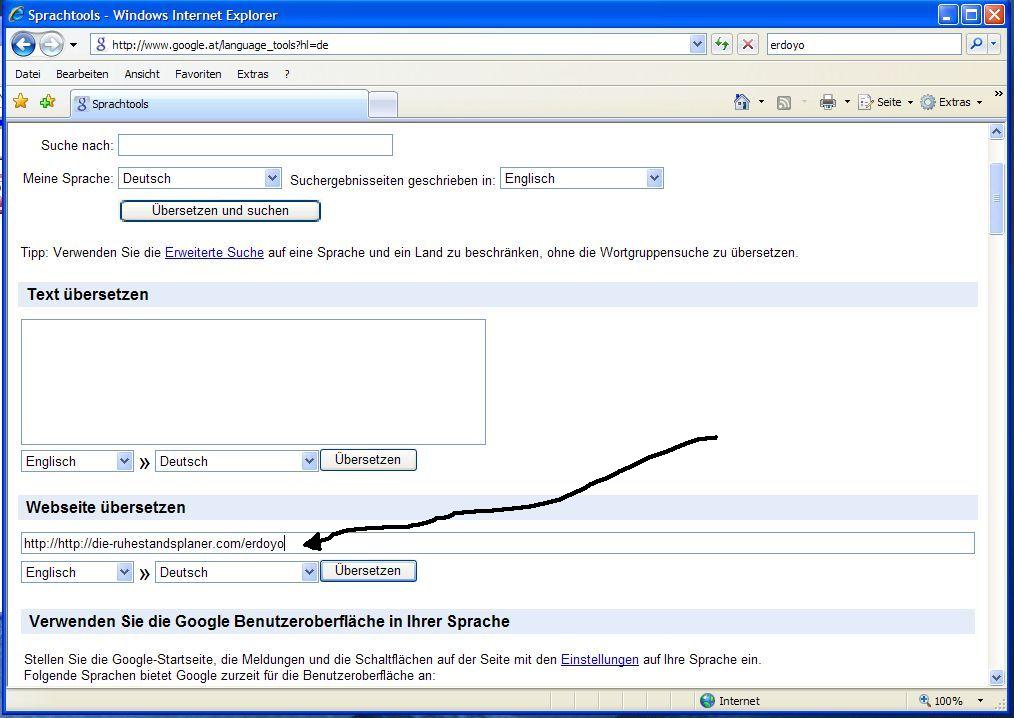Open target language Deutsch dropdown under text area
The width and height of the screenshot is (1014, 718).
coord(237,461)
